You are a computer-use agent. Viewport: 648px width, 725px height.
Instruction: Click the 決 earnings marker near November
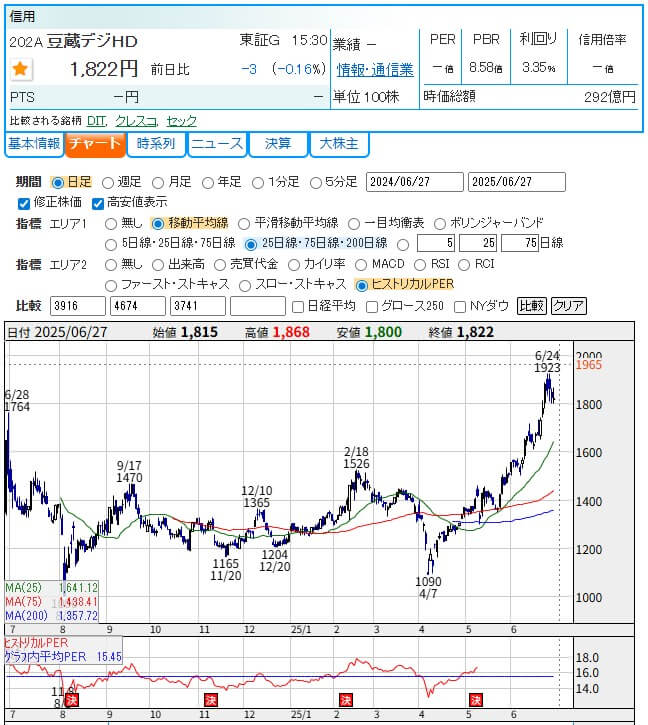tap(210, 700)
